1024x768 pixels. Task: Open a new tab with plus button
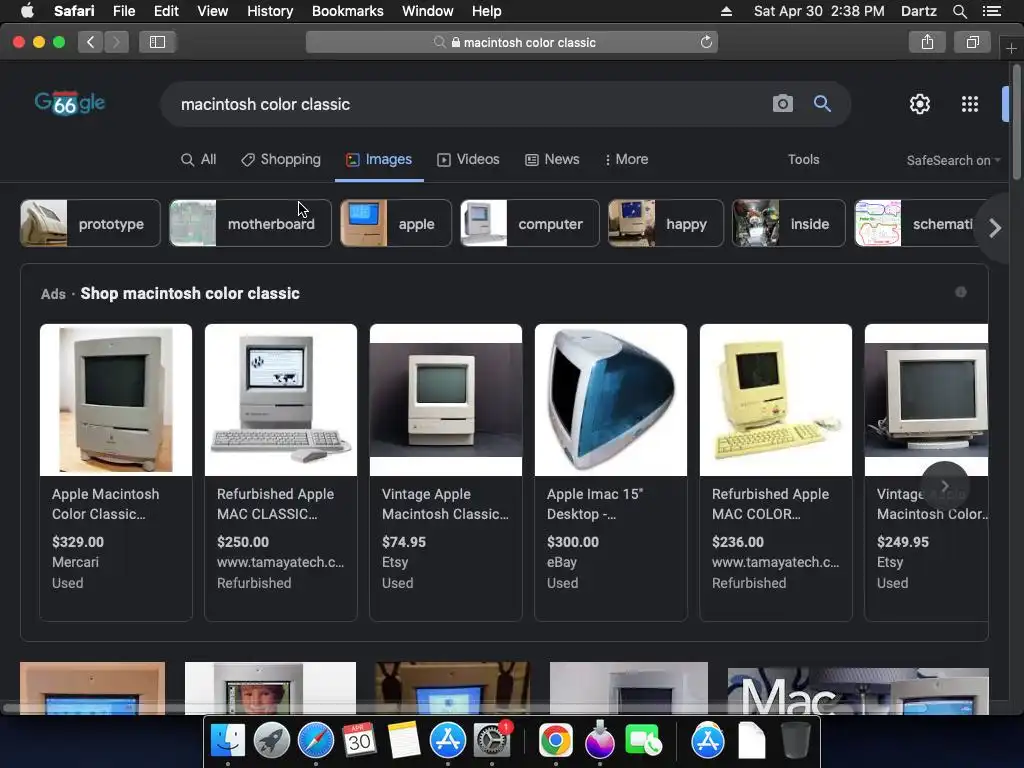pos(1011,48)
